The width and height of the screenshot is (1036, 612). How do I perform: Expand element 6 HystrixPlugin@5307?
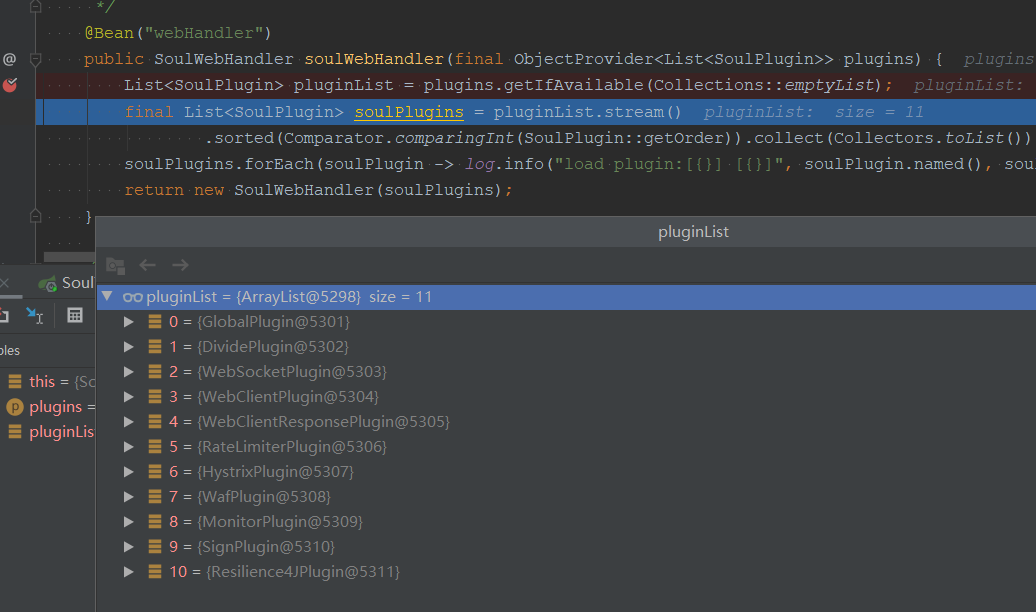click(129, 472)
